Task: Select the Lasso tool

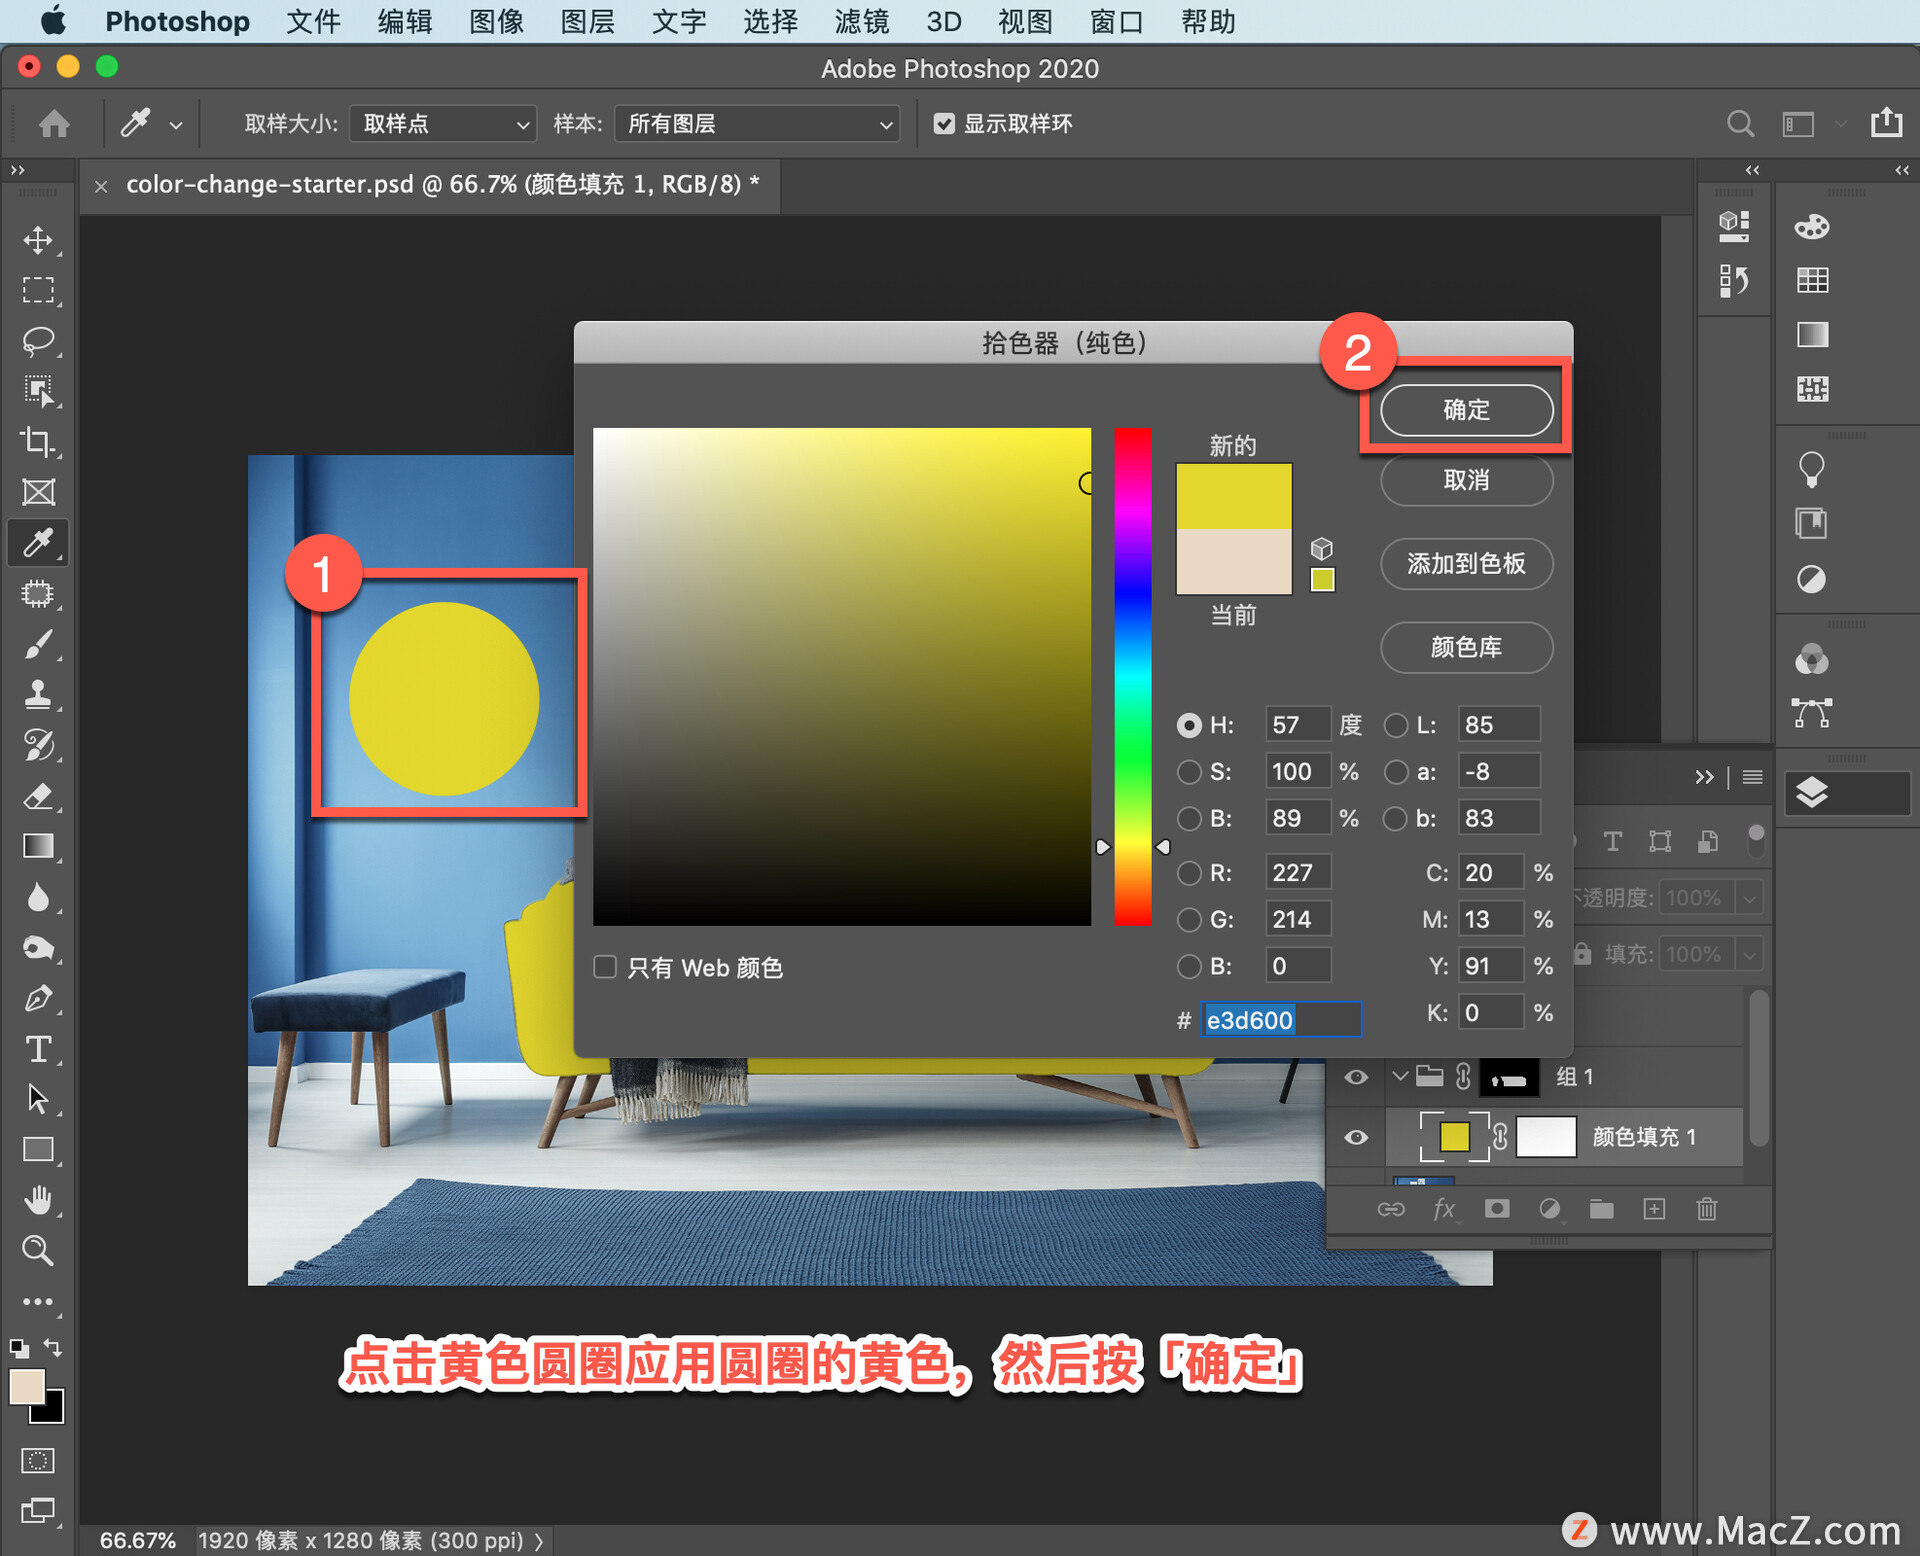Action: coord(38,341)
